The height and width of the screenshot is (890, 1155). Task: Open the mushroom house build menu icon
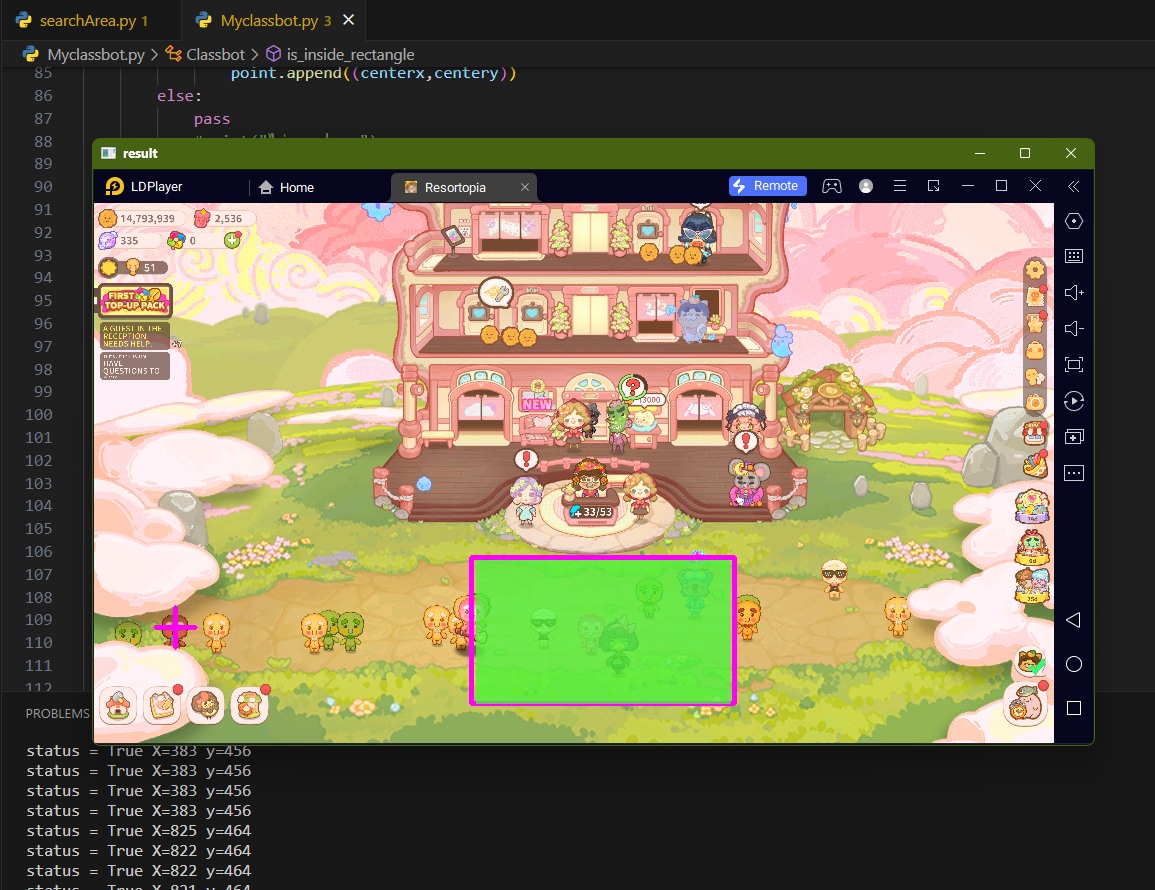click(118, 706)
